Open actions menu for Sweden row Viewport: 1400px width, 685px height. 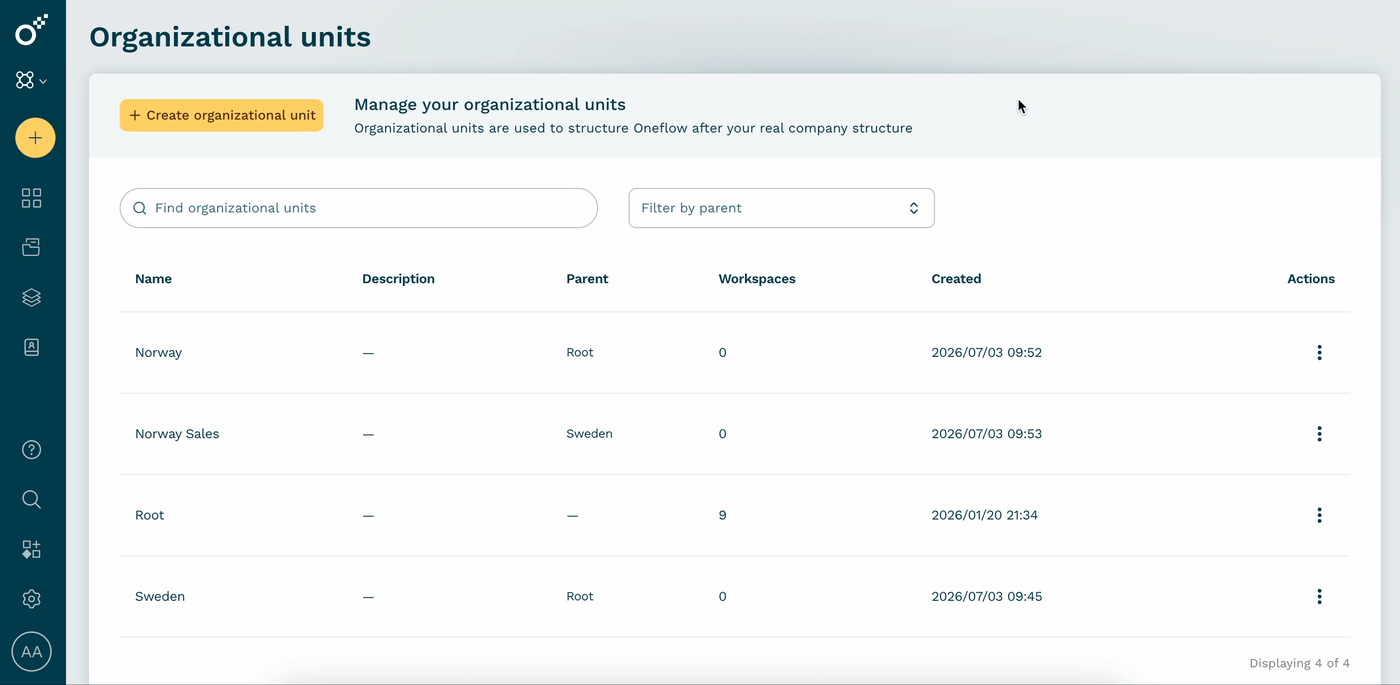(x=1319, y=596)
